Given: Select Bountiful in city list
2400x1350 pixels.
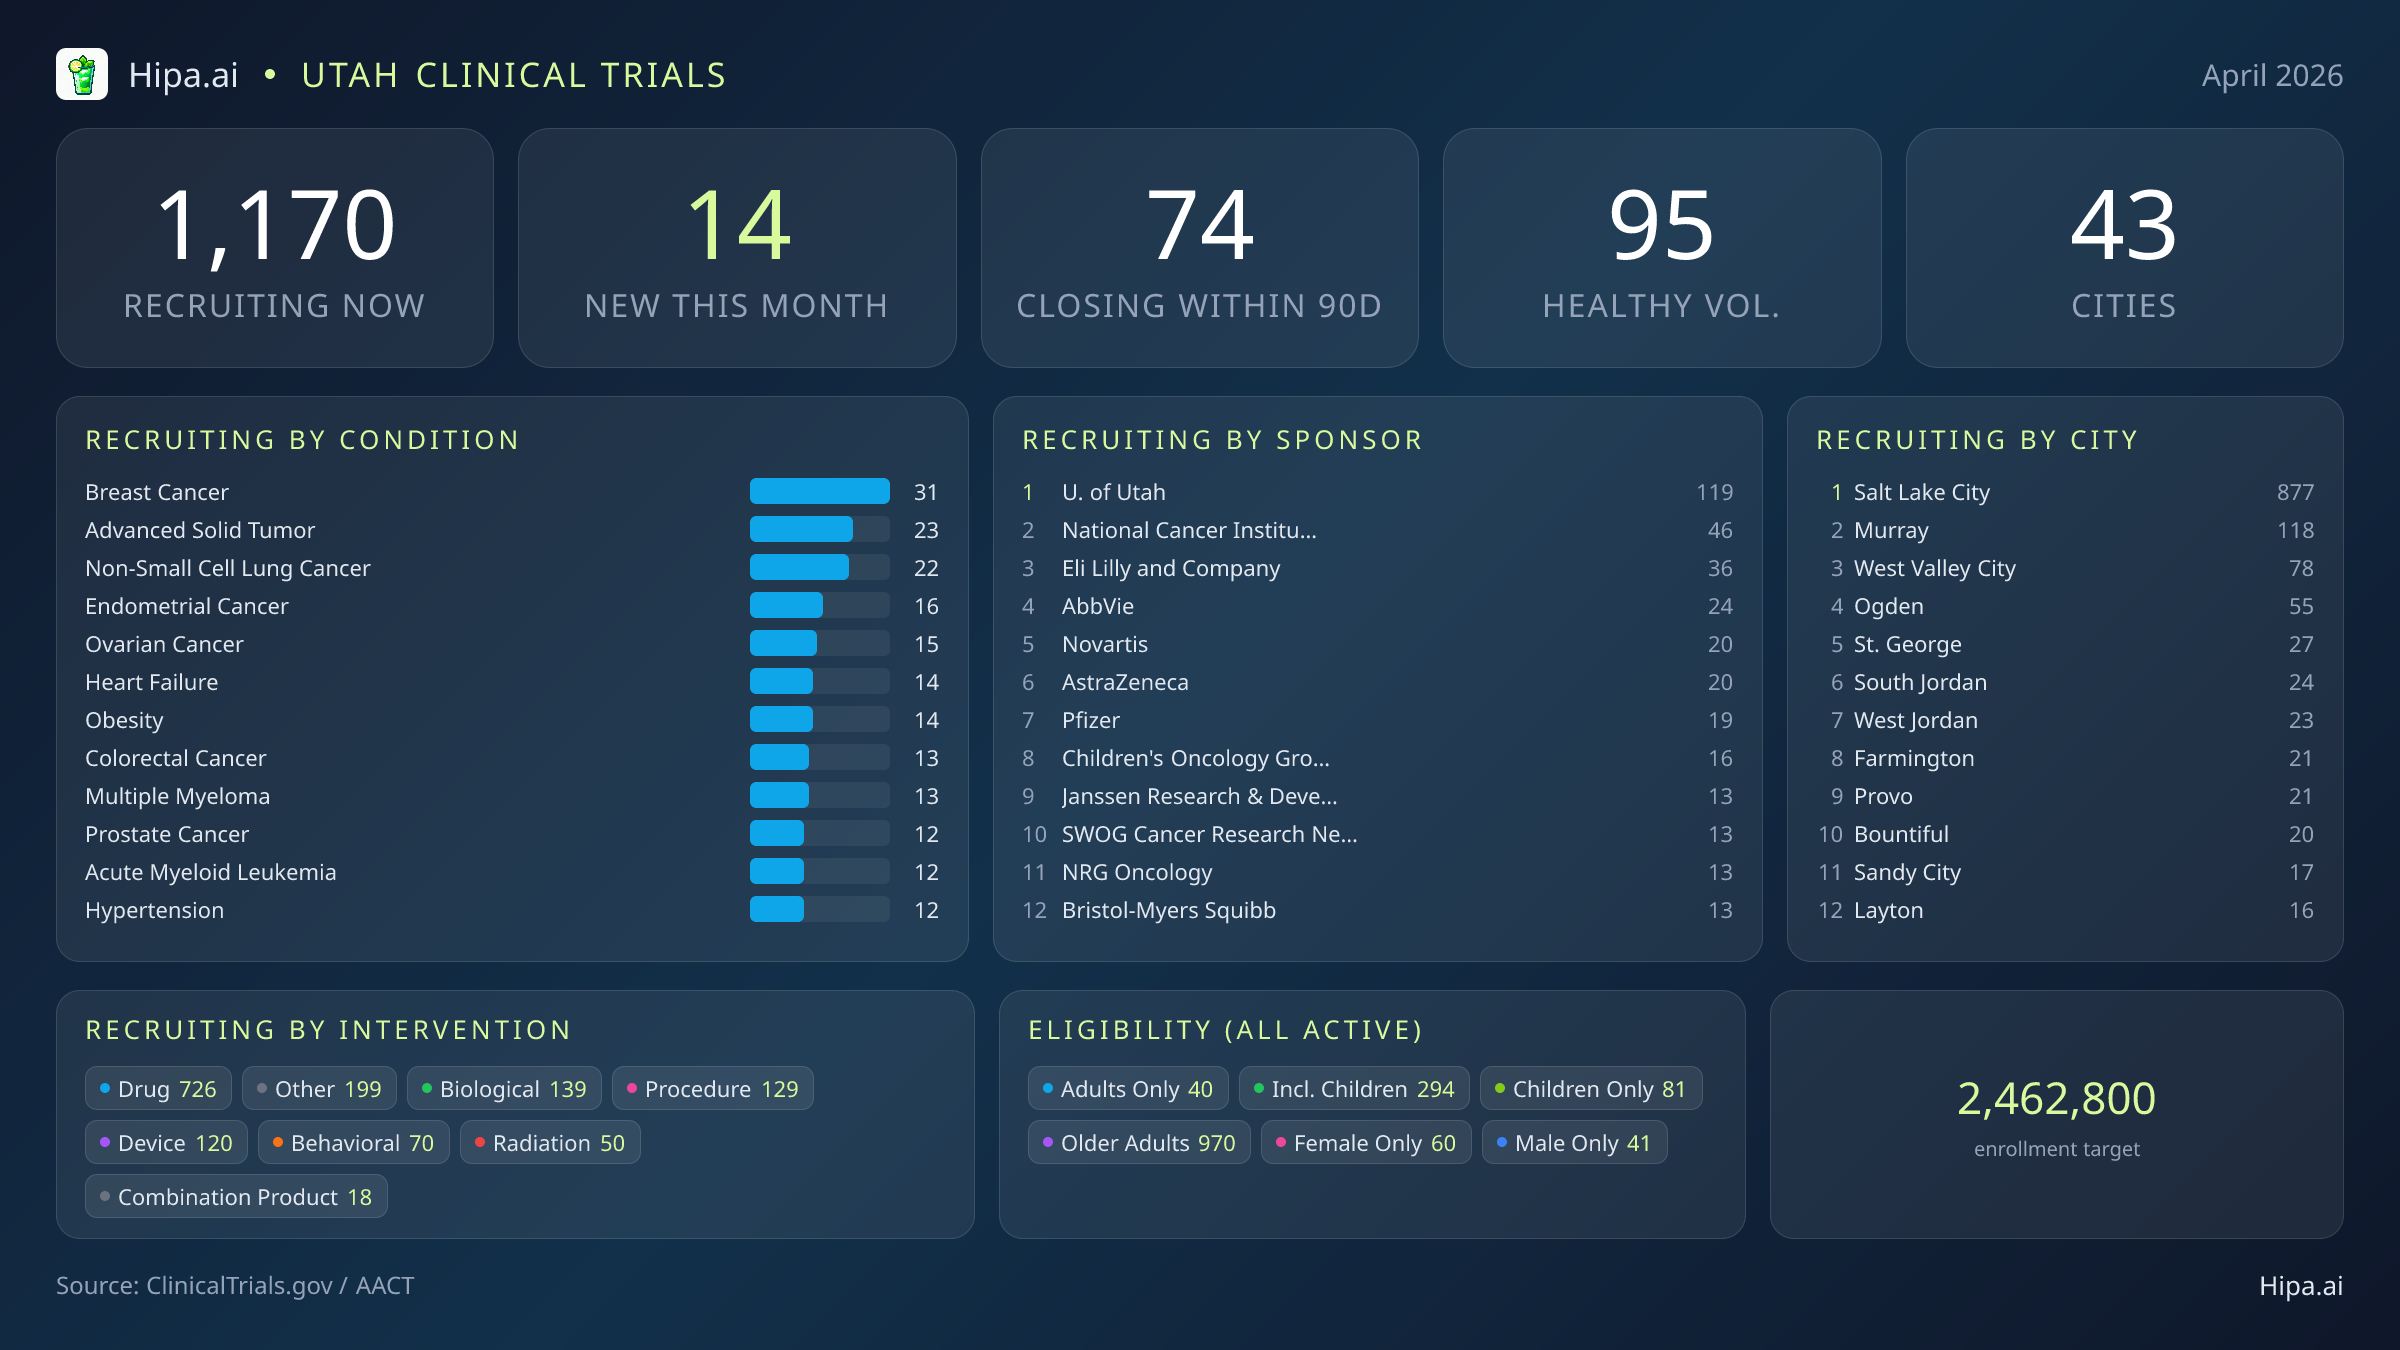Looking at the screenshot, I should point(2065,834).
